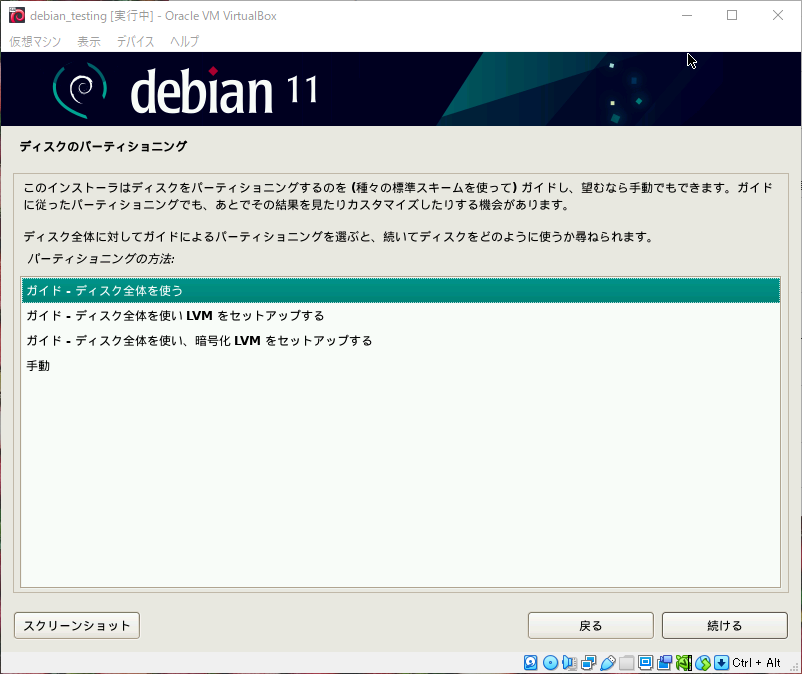The height and width of the screenshot is (674, 802).
Task: Click the recording status icon
Action: click(x=664, y=663)
